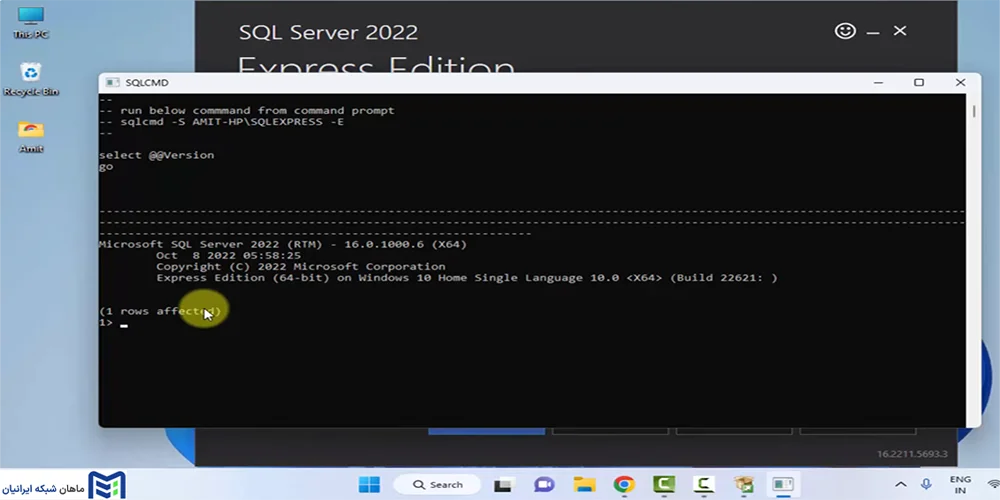Click the 'Express Edition (64-bit)' output line

coord(467,278)
